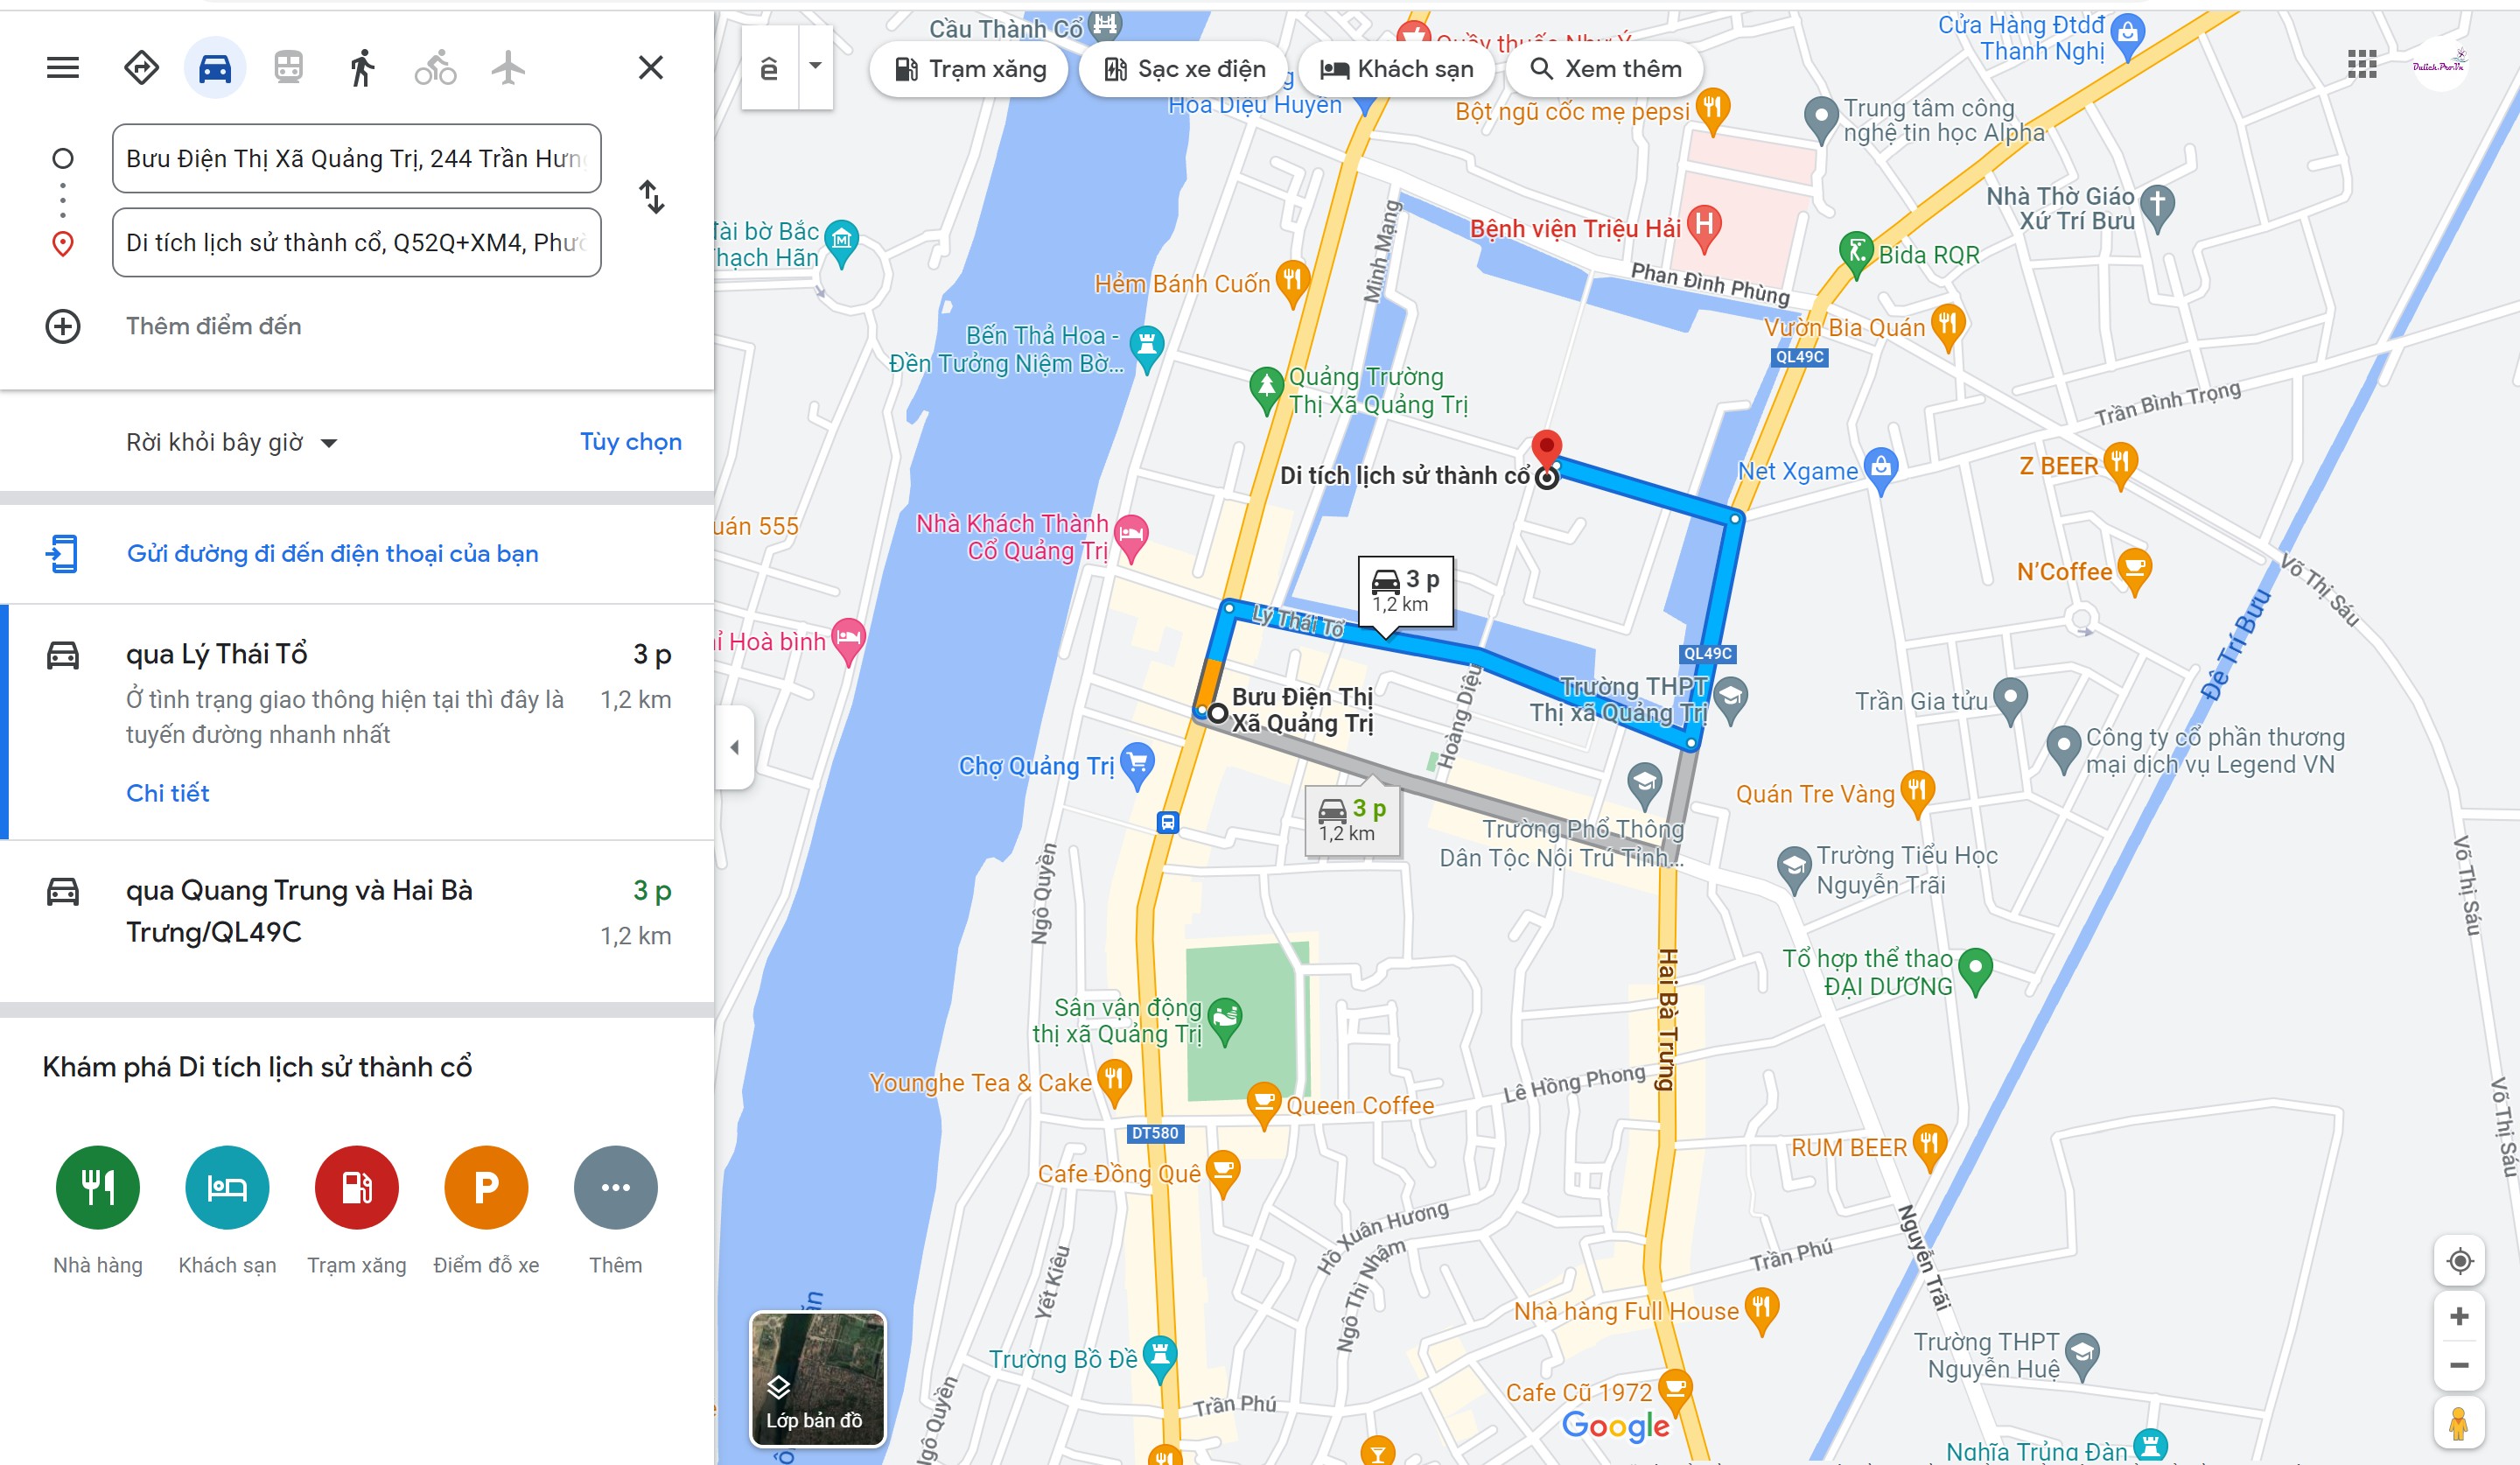The height and width of the screenshot is (1465, 2520).
Task: Open print options dropdown arrow
Action: [x=816, y=67]
